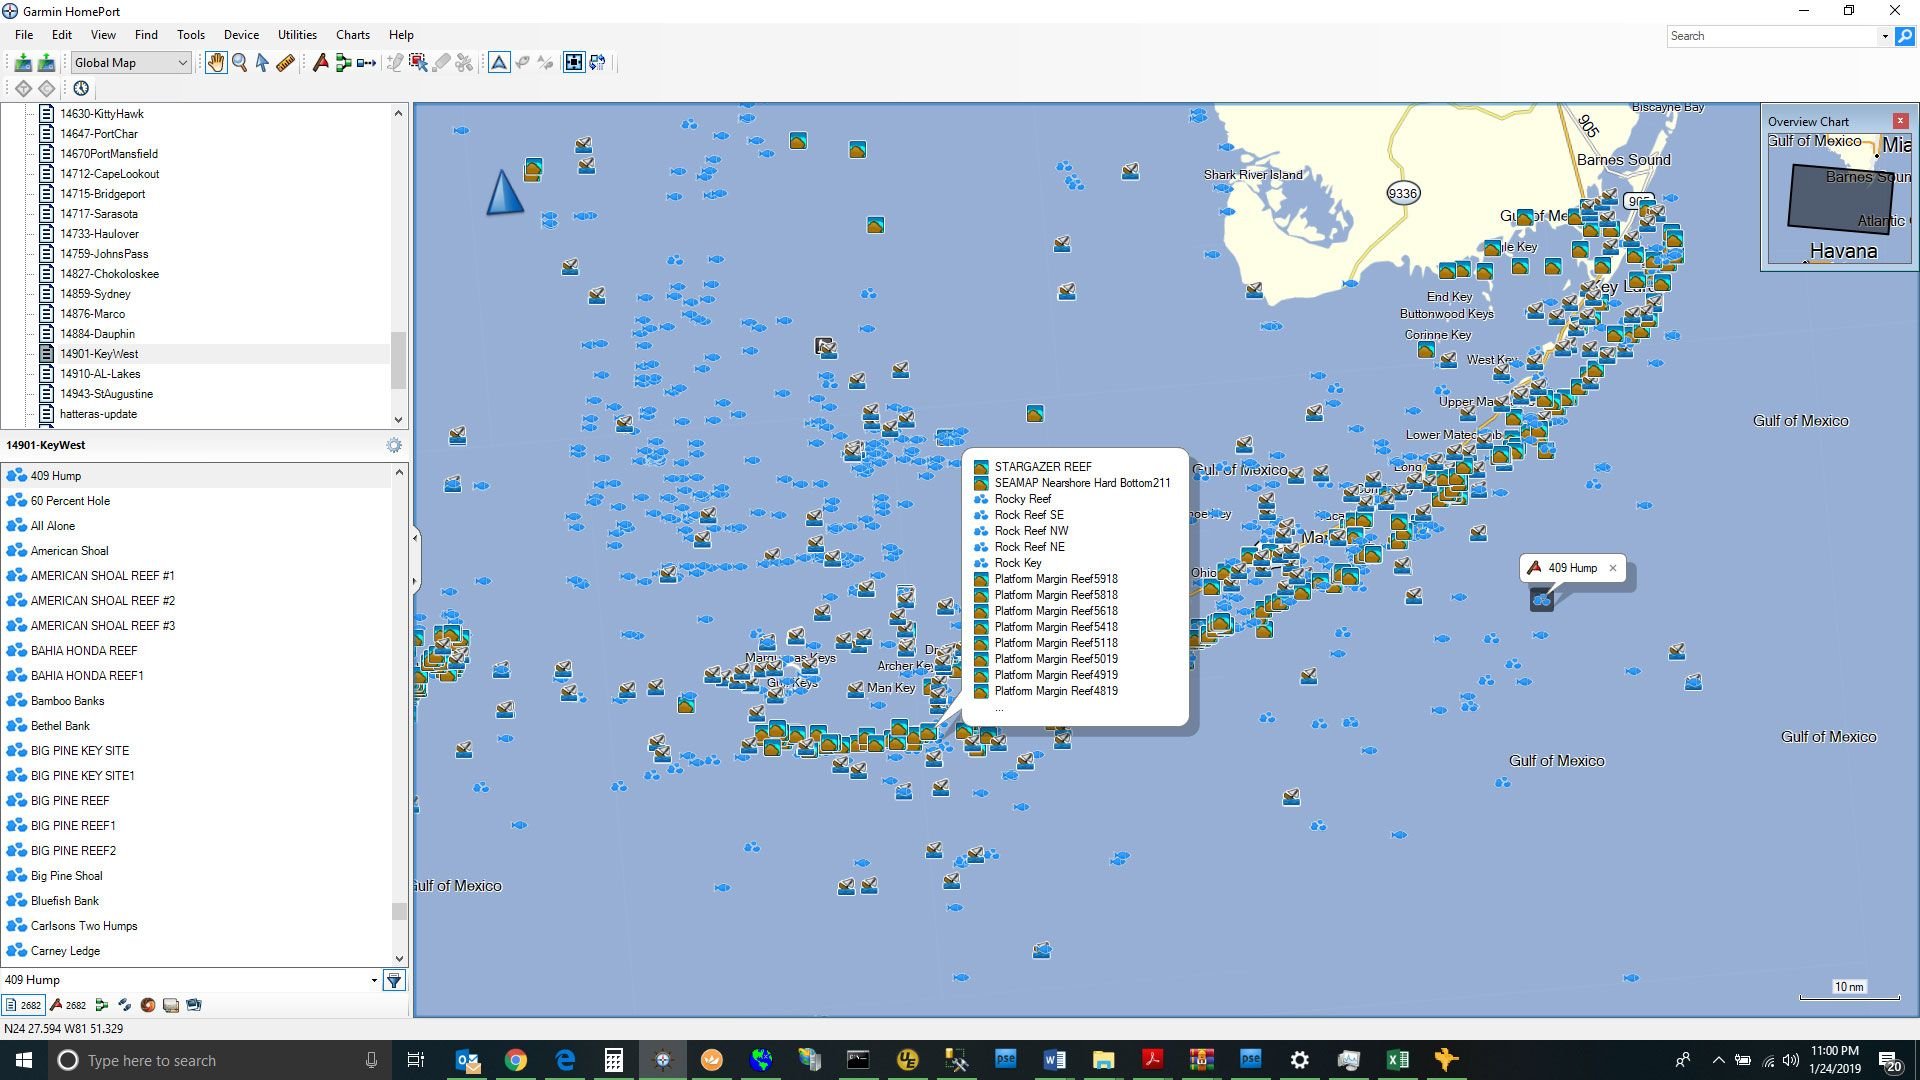Open the View menu
1920x1080 pixels.
click(103, 35)
